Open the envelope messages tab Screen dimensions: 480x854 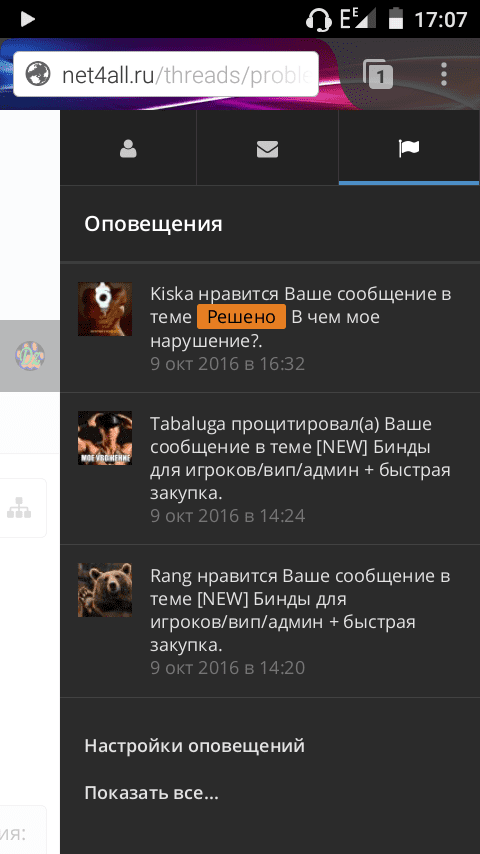point(267,148)
